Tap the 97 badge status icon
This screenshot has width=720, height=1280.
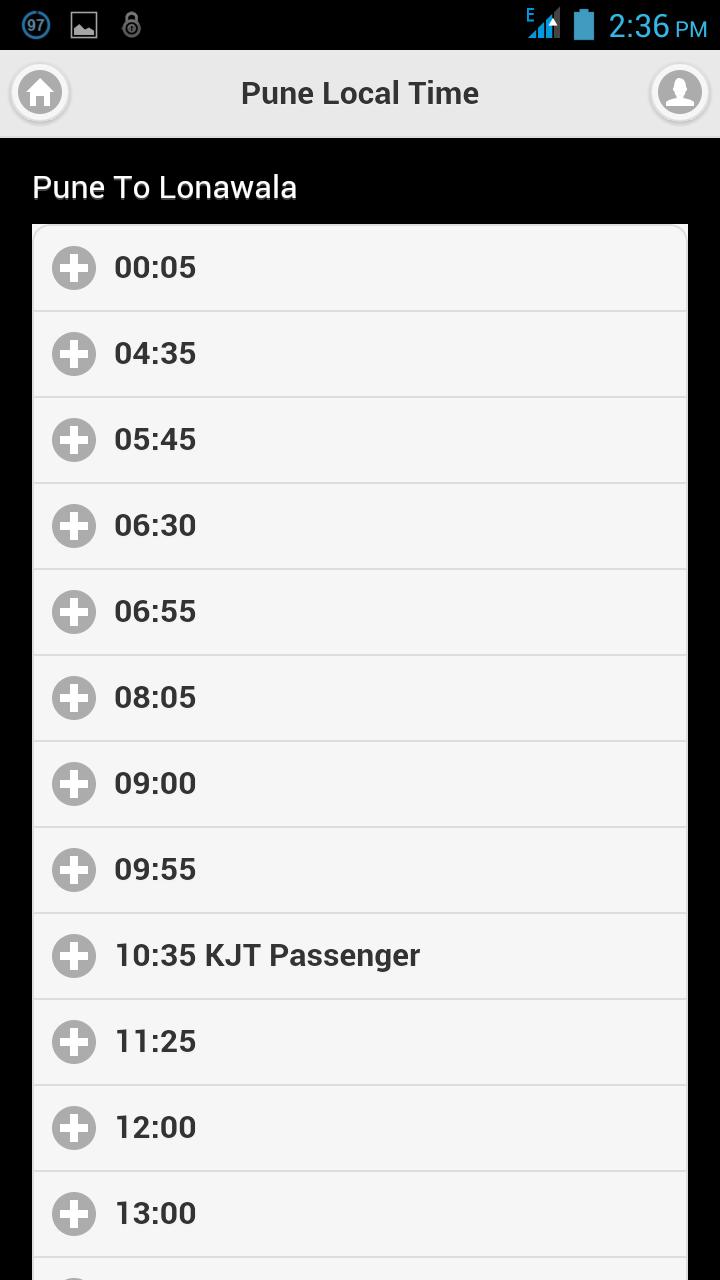pos(36,25)
